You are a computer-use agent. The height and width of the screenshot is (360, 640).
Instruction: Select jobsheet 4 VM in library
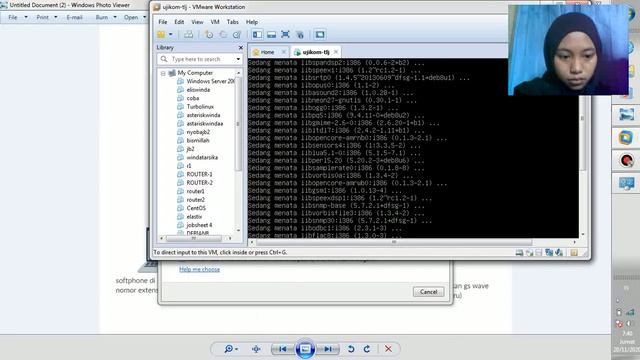click(199, 225)
